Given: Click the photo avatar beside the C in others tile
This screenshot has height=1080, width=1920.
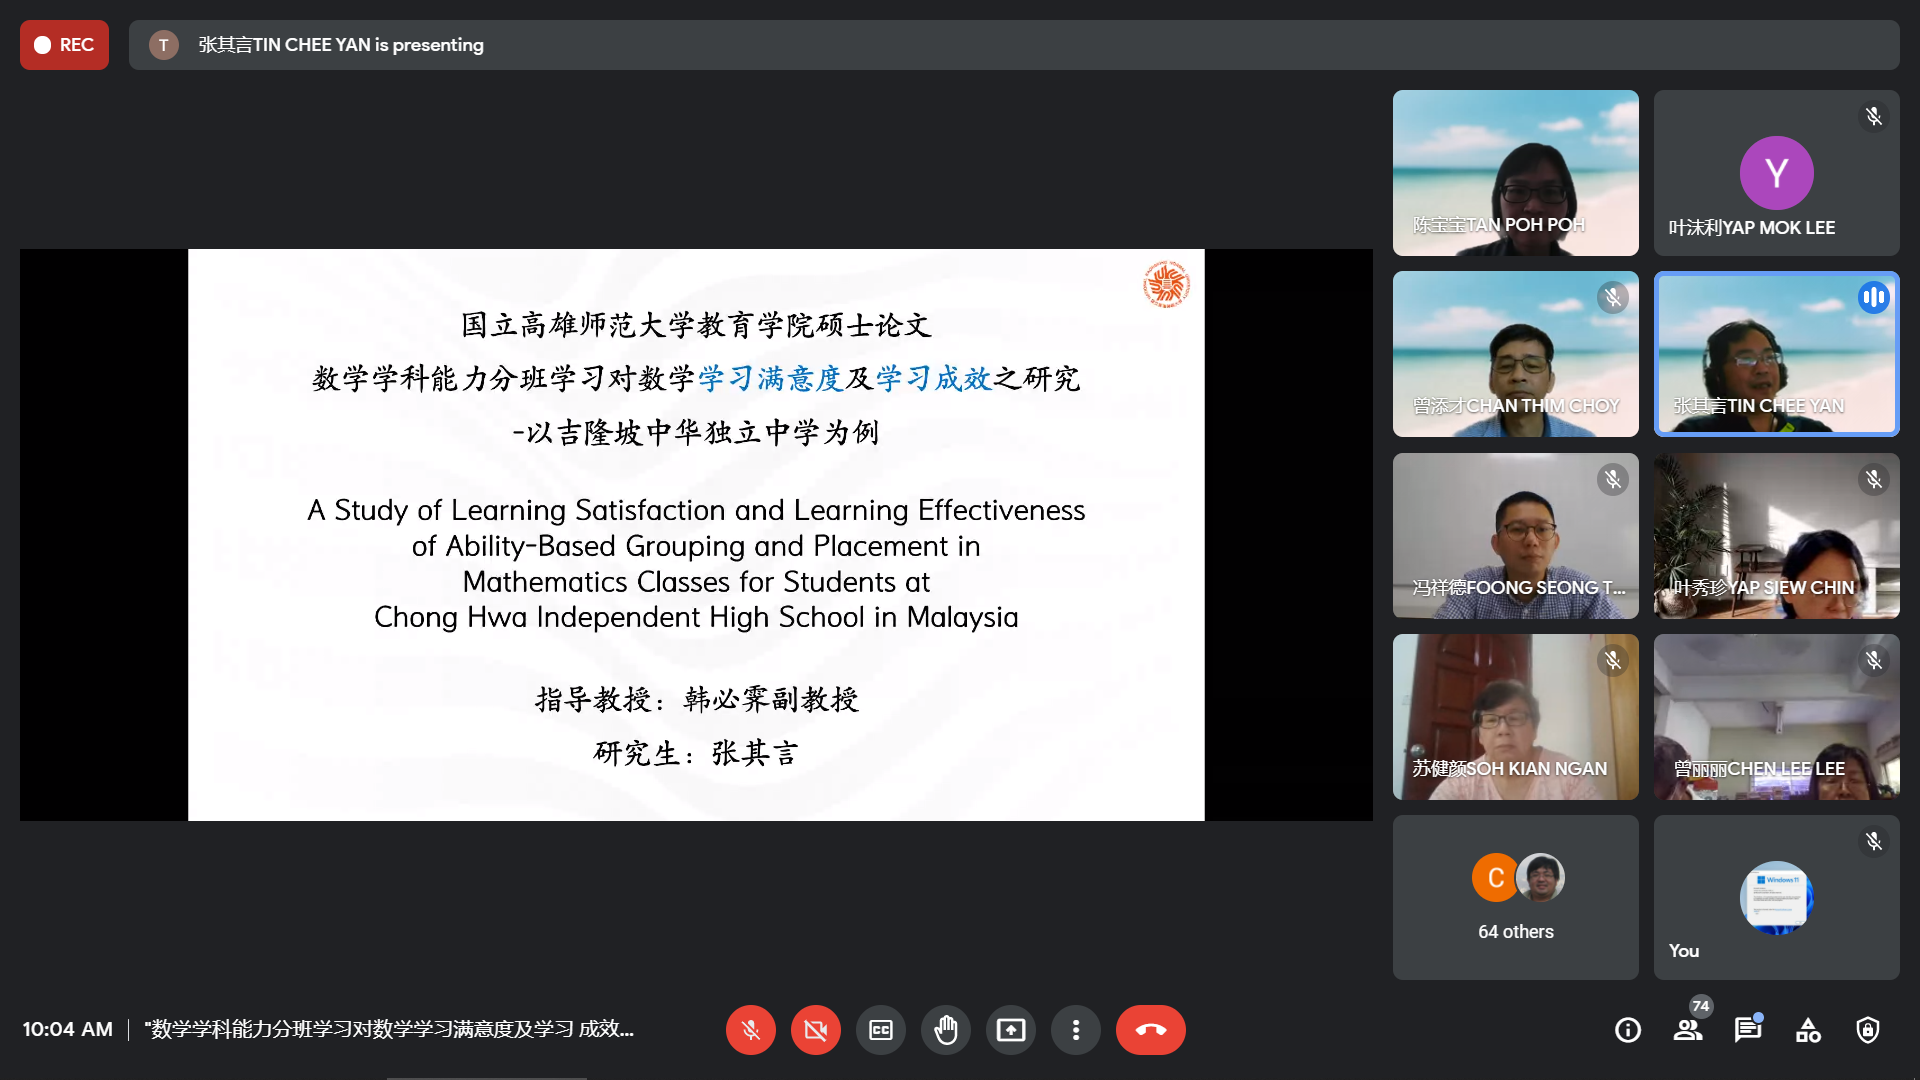Looking at the screenshot, I should [x=1541, y=878].
